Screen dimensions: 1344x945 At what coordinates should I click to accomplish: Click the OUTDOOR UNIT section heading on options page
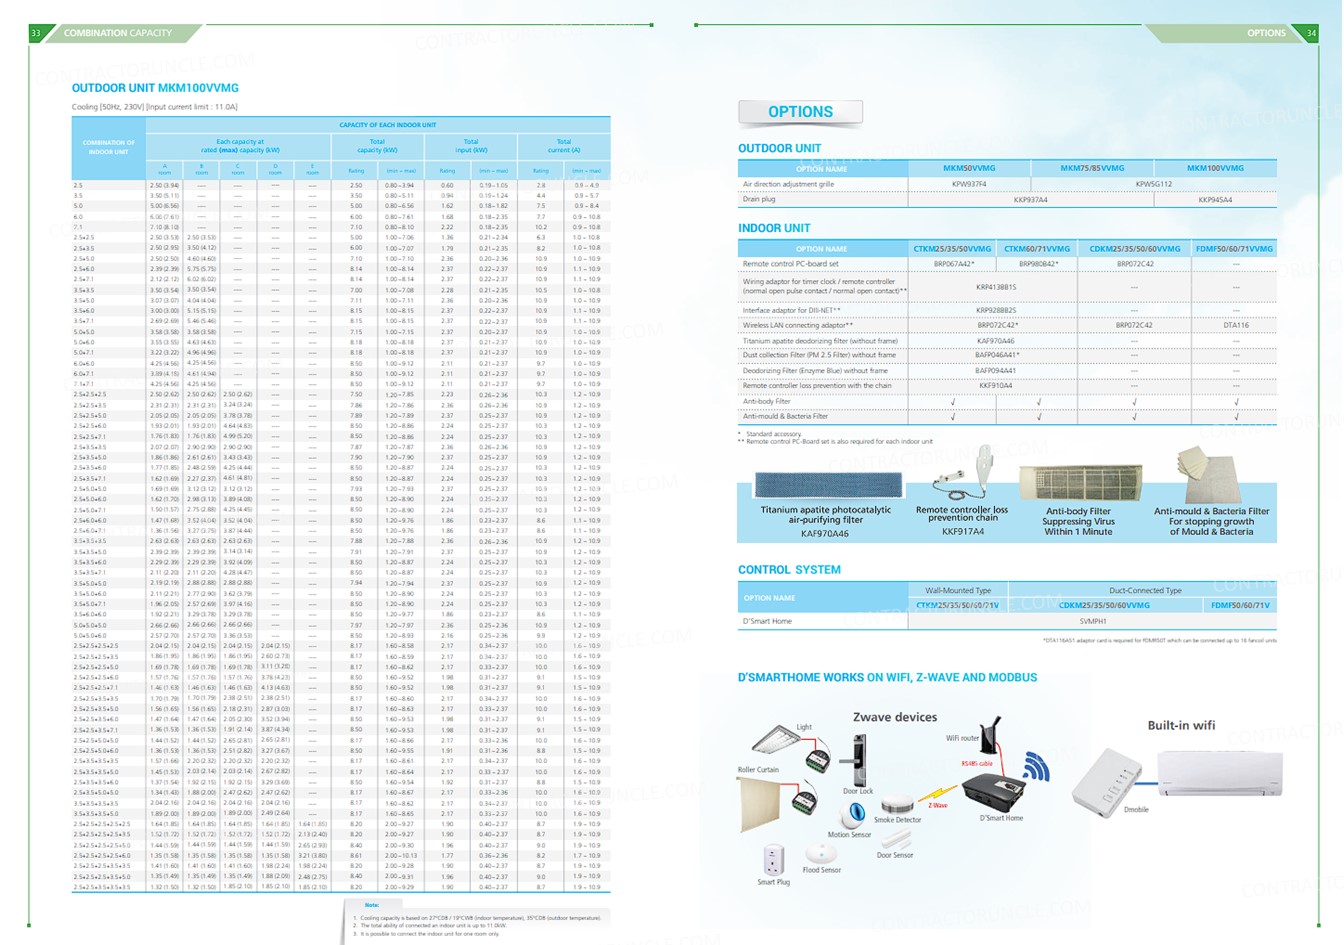(779, 148)
